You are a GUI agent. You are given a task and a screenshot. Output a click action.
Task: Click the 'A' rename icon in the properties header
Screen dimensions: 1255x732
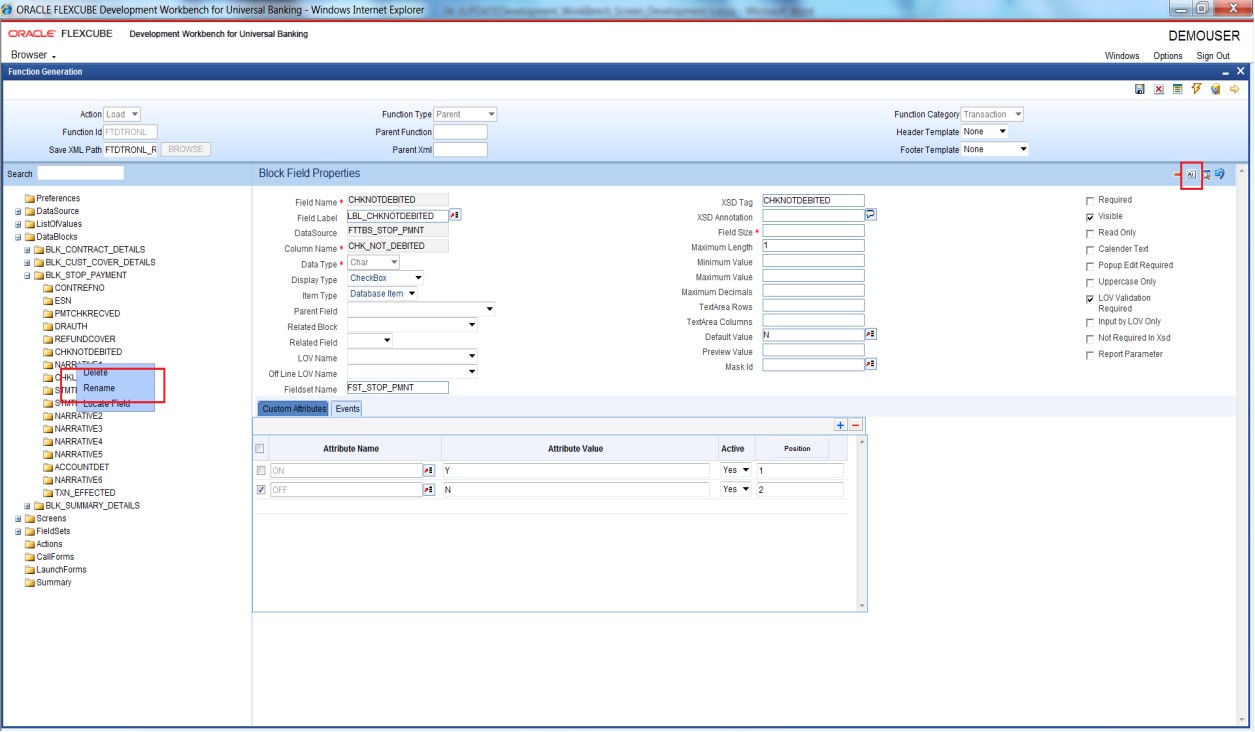tap(1191, 175)
